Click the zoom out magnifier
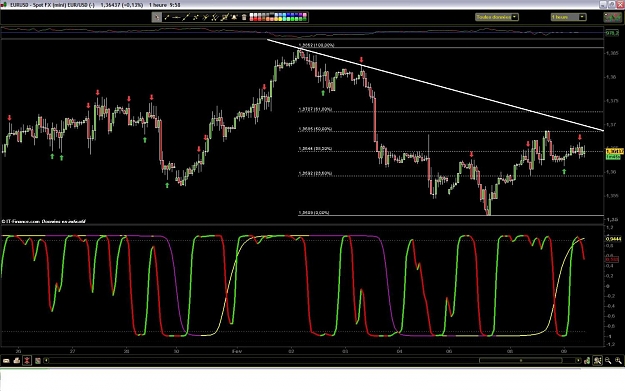Image resolution: width=625 pixels, height=391 pixels. (608, 361)
